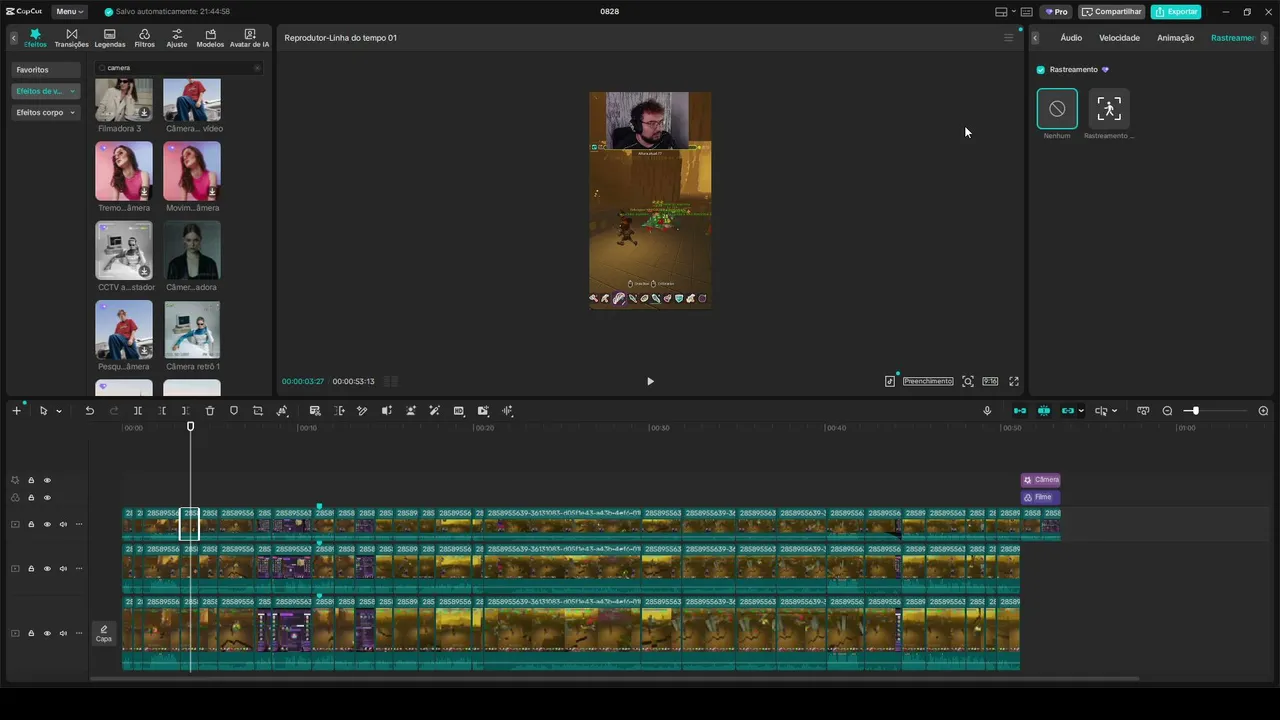Zoom out the timeline

pos(1167,411)
